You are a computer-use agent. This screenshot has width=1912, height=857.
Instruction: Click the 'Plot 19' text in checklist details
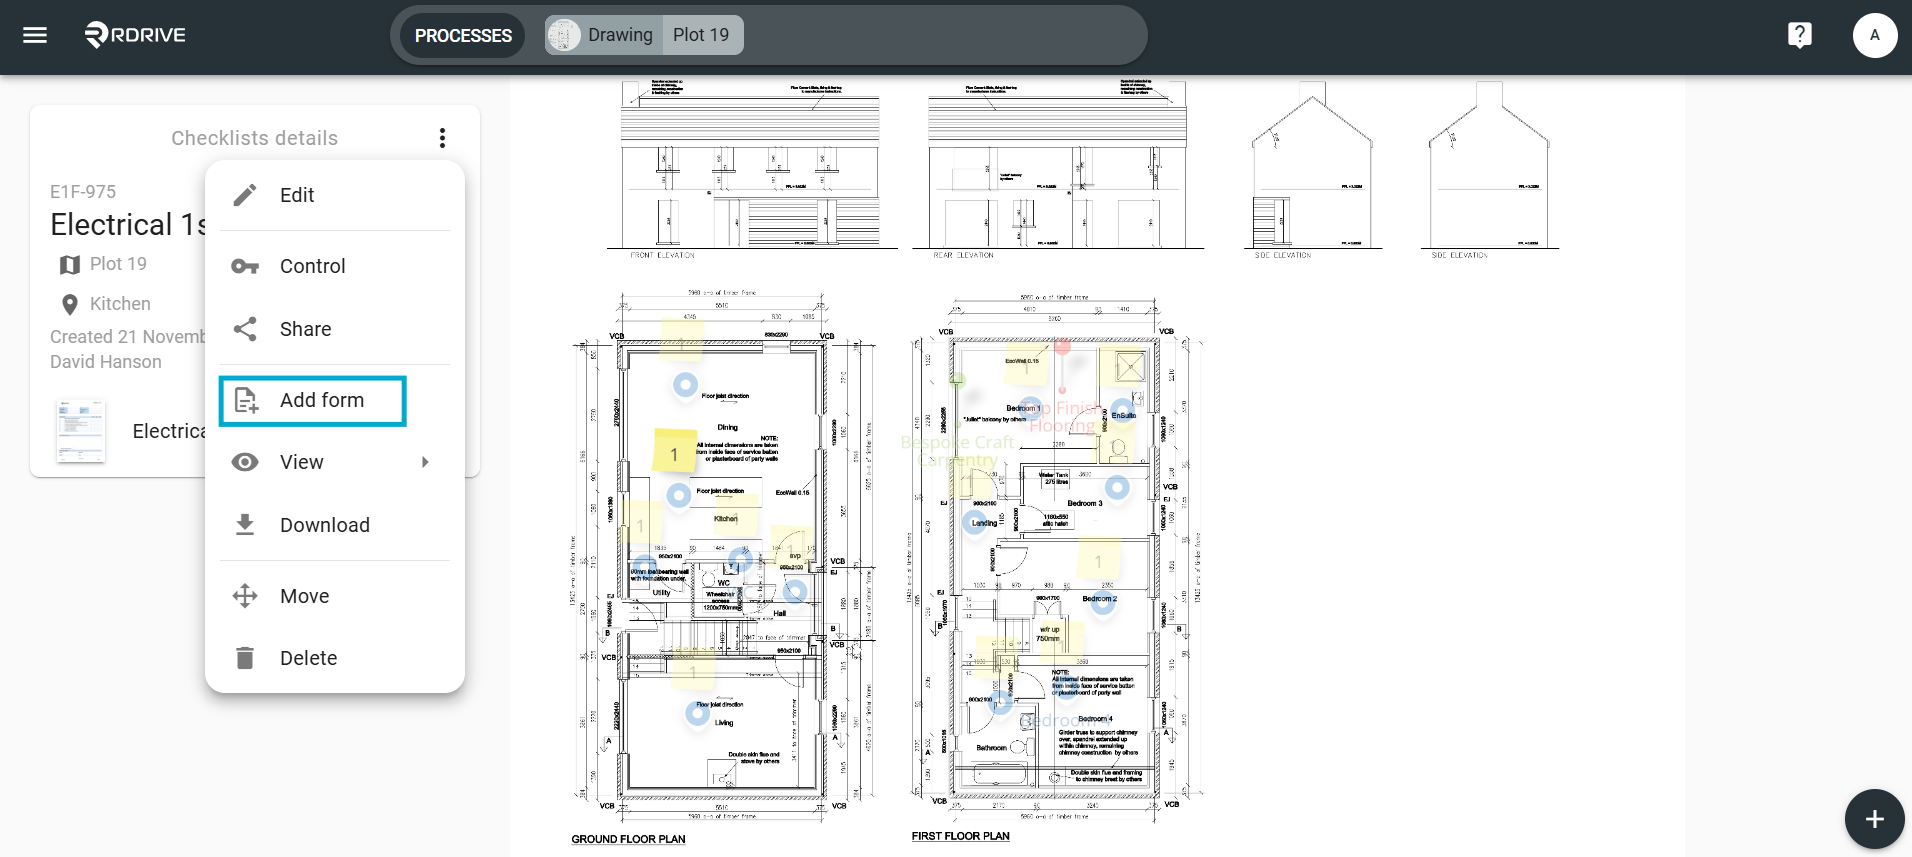click(118, 264)
